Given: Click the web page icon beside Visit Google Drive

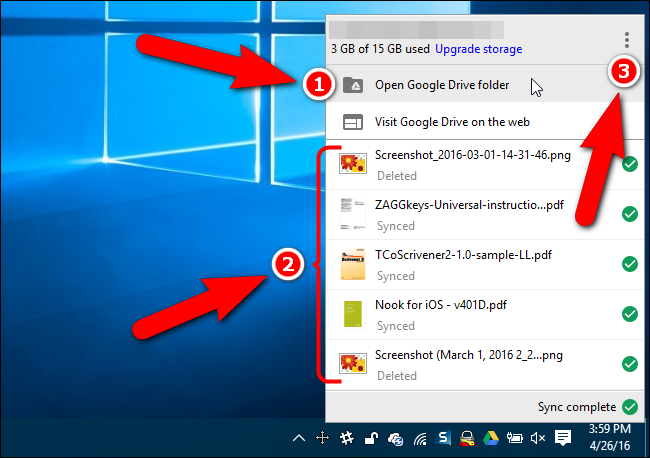Looking at the screenshot, I should pyautogui.click(x=353, y=122).
